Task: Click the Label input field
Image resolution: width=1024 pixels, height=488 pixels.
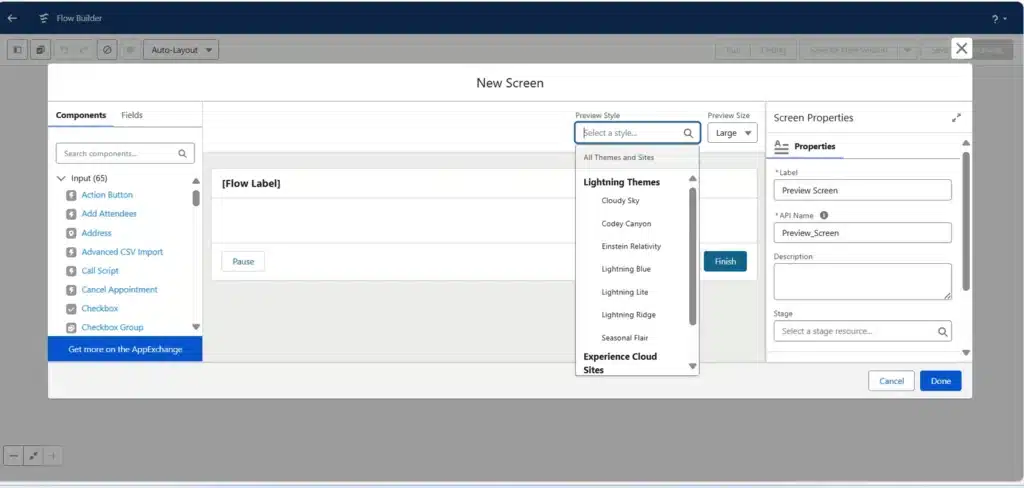Action: click(x=862, y=190)
